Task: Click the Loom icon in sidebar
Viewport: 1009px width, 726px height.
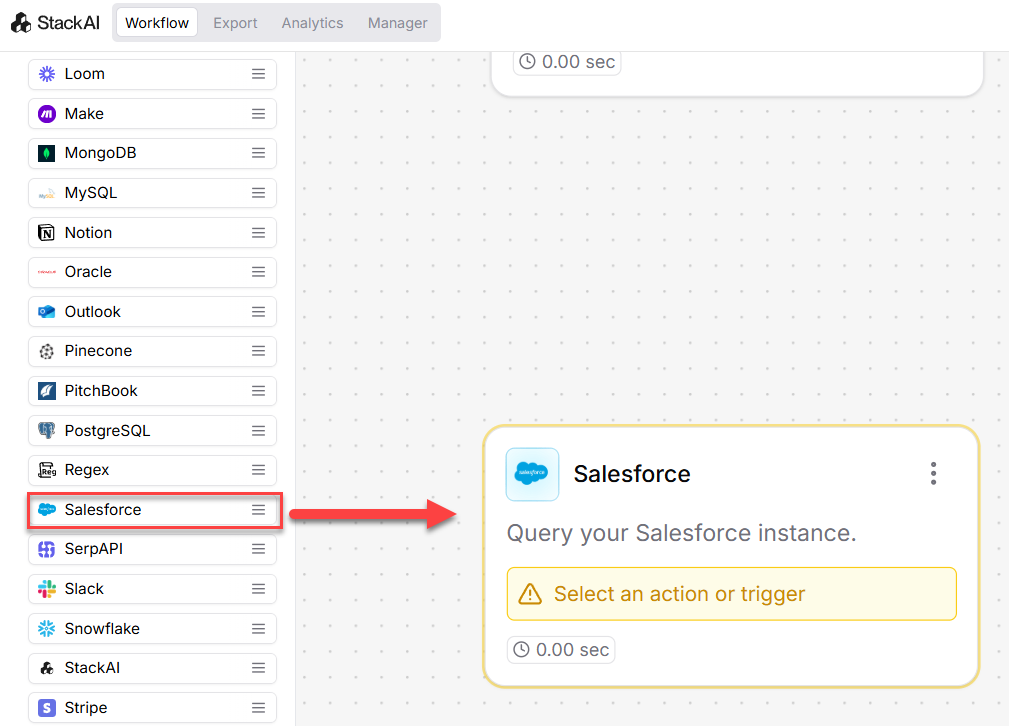Action: click(46, 74)
